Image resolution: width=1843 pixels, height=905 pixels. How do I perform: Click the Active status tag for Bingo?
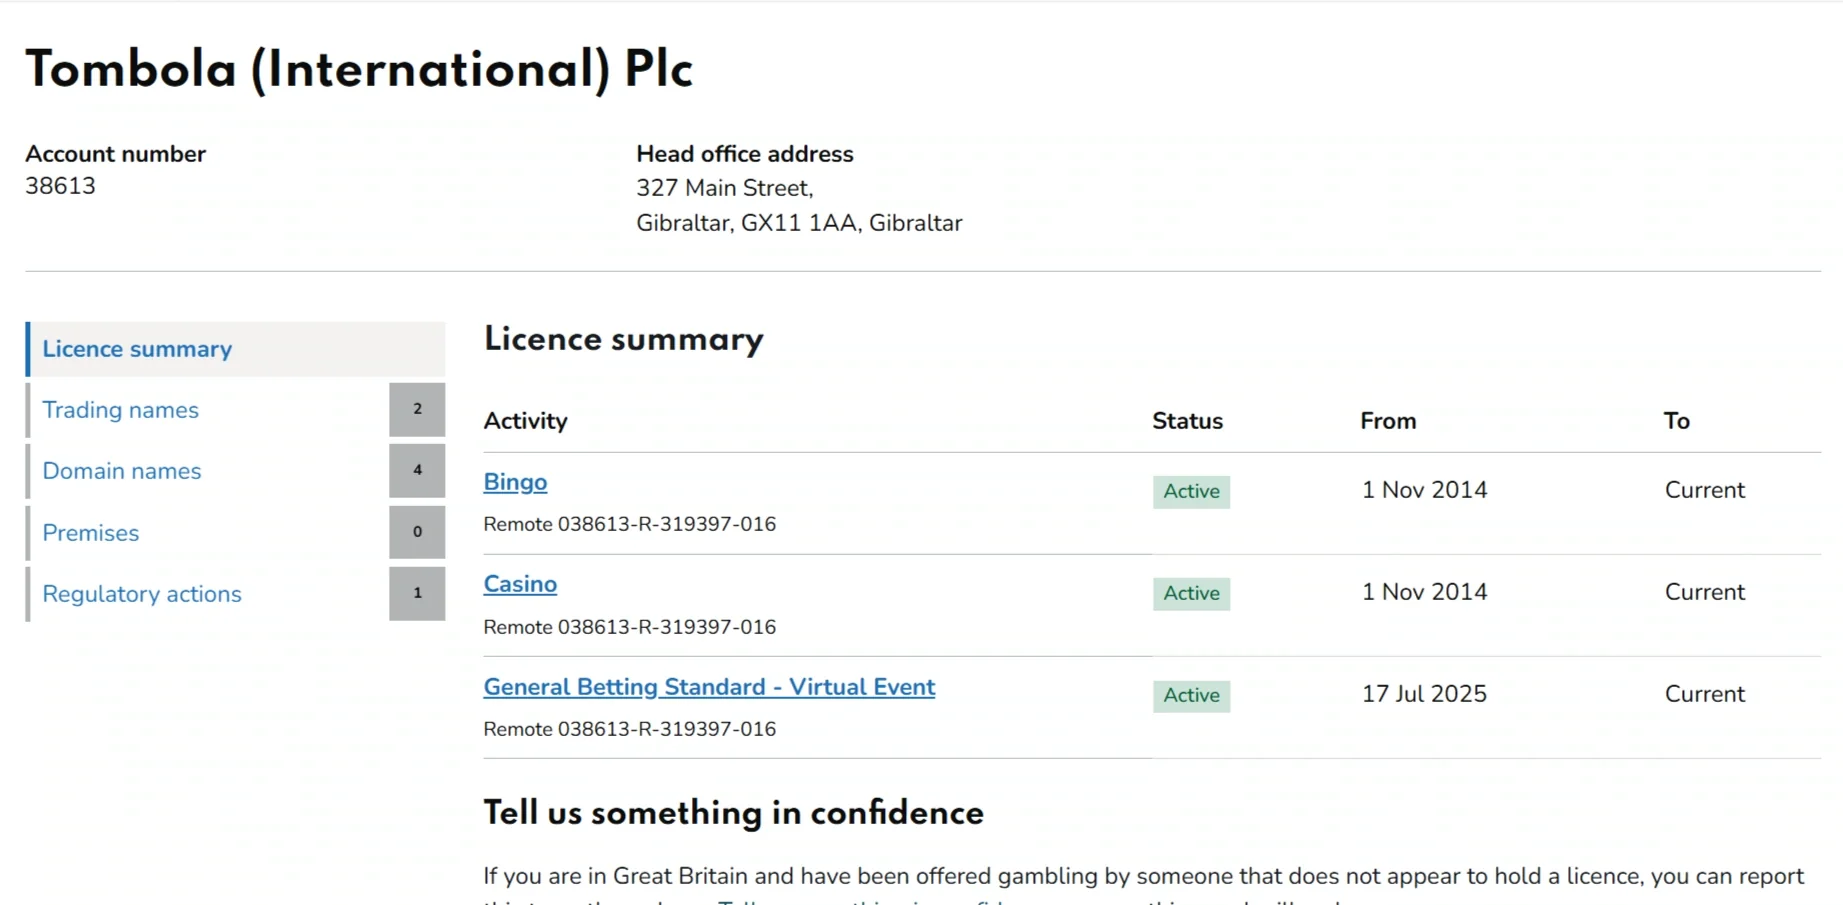(1191, 491)
